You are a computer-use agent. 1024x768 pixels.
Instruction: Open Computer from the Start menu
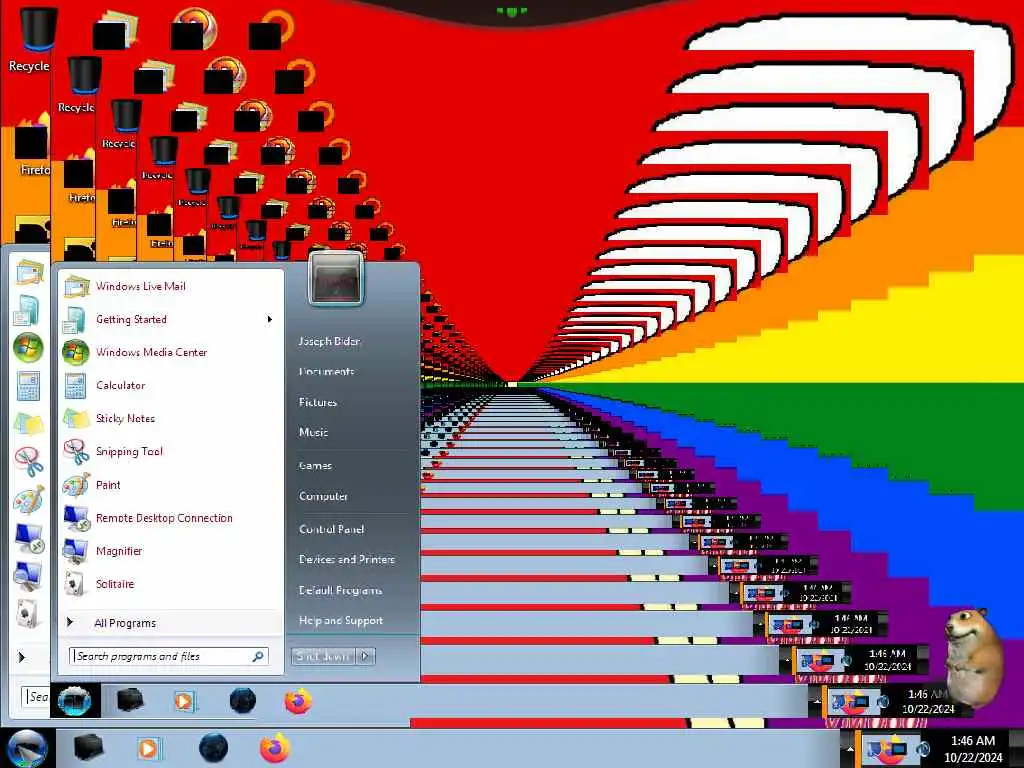(x=323, y=496)
